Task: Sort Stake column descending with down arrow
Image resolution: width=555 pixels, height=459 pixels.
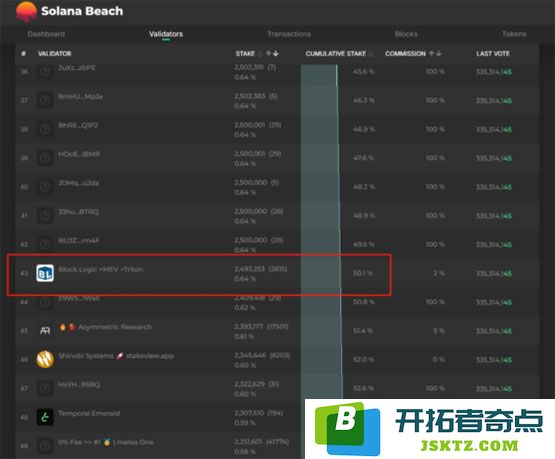Action: click(x=276, y=53)
